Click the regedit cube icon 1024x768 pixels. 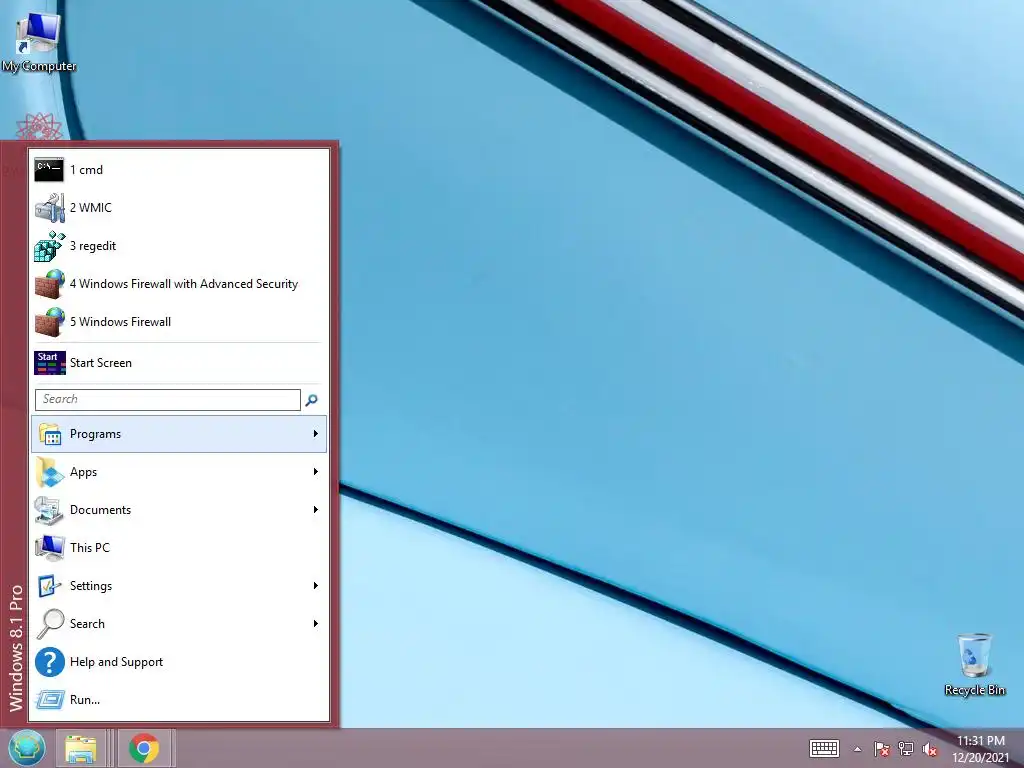(49, 246)
